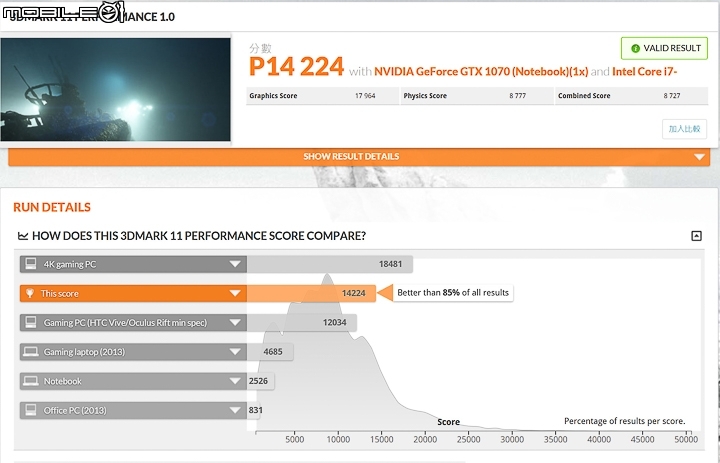Expand the Office PC (2013) dropdown arrow
This screenshot has width=720, height=463.
click(x=235, y=410)
